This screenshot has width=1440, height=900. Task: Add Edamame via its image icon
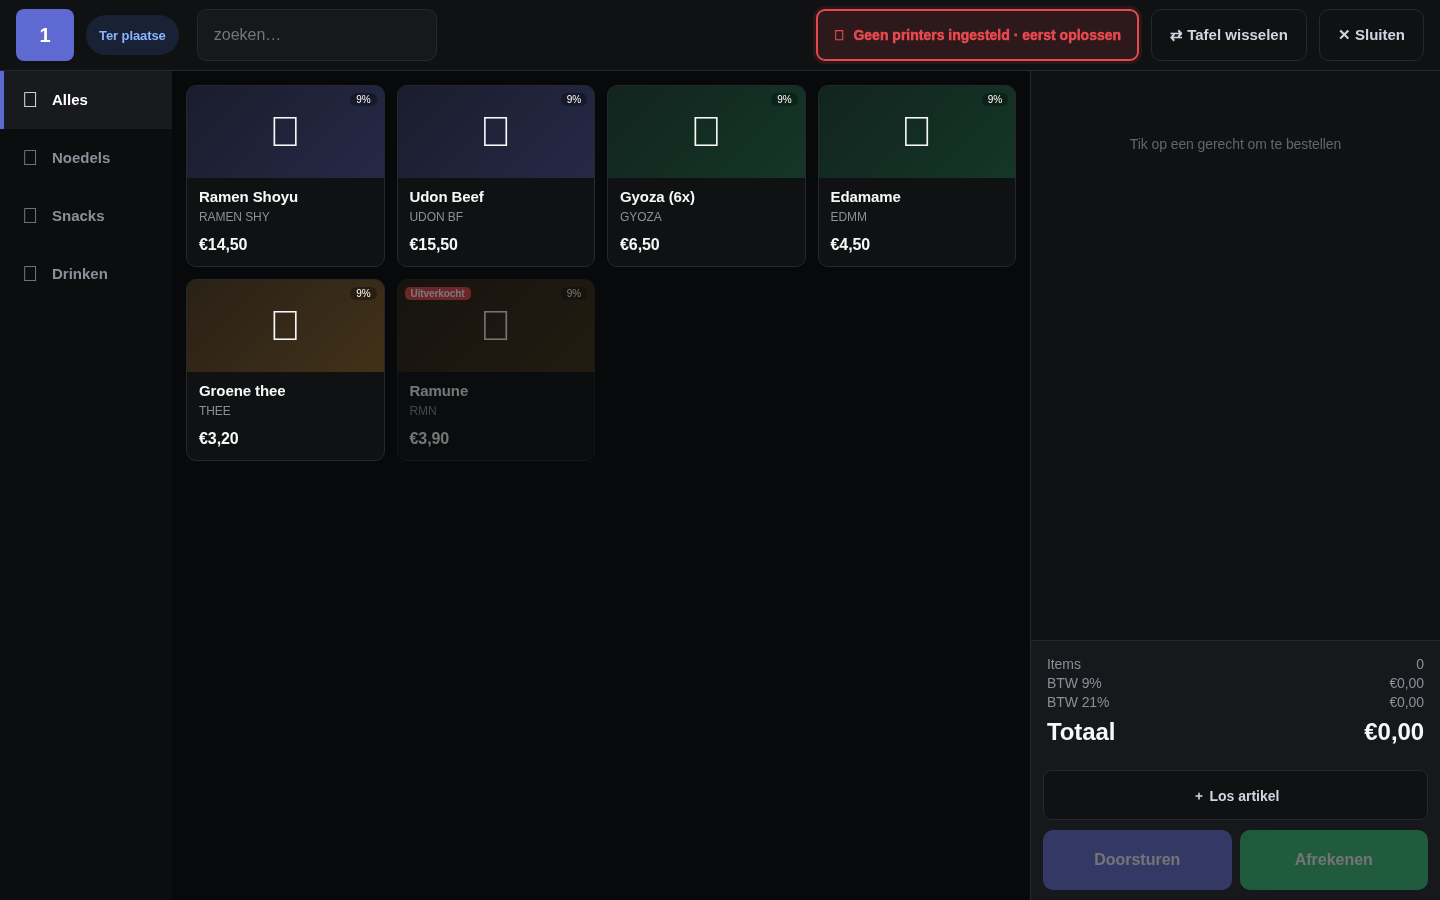click(x=917, y=131)
